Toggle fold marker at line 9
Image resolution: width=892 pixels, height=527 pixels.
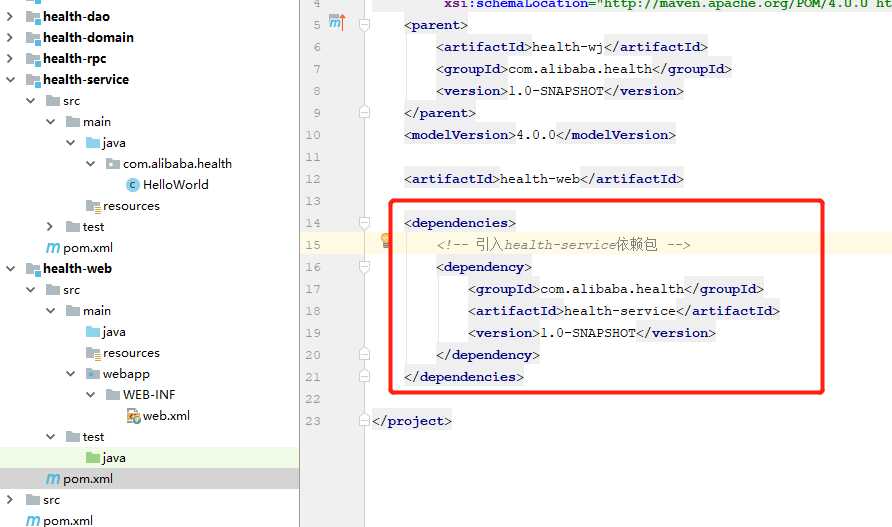click(x=365, y=113)
